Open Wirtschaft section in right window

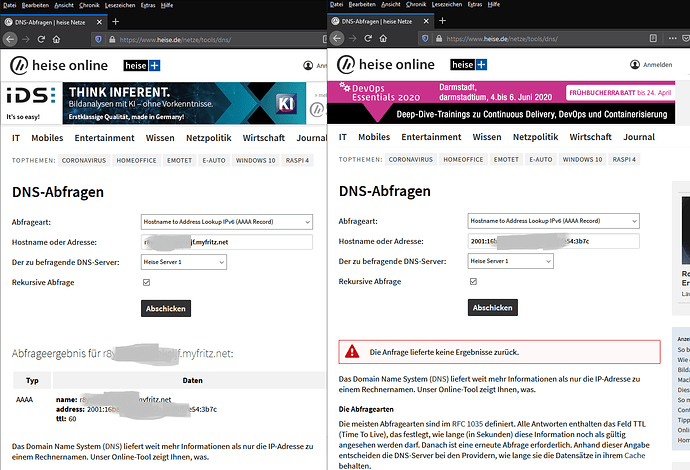tap(591, 137)
